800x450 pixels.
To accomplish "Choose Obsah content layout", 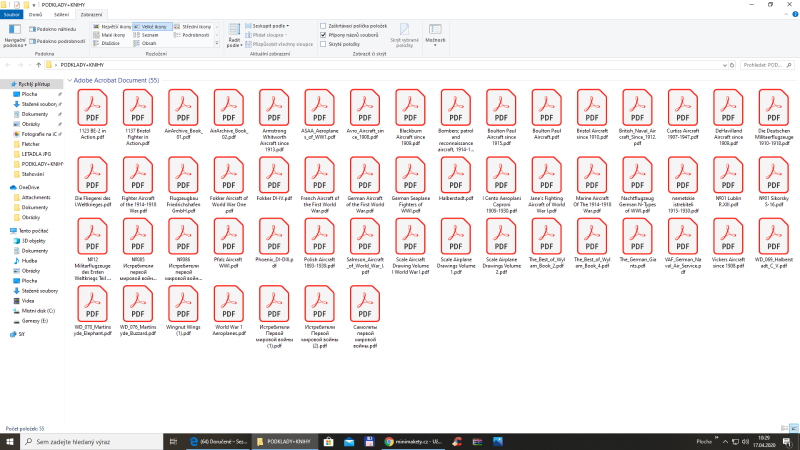I will pos(145,43).
